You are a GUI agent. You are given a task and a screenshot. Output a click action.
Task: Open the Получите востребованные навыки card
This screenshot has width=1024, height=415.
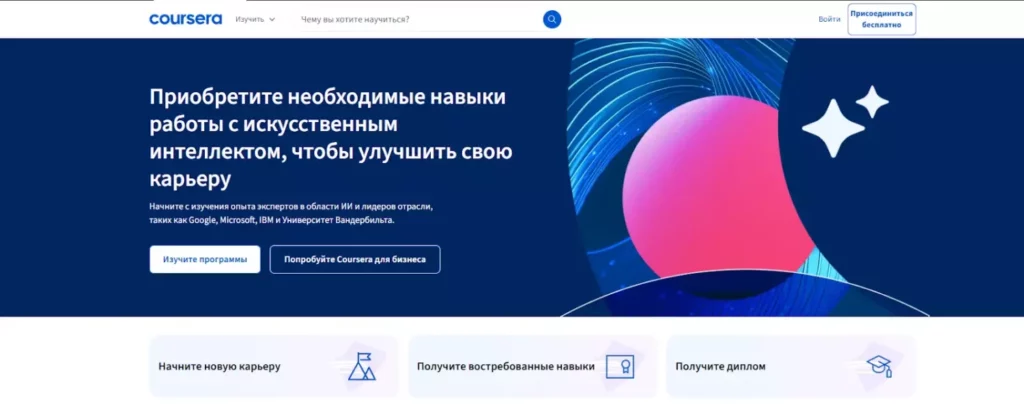(x=532, y=366)
